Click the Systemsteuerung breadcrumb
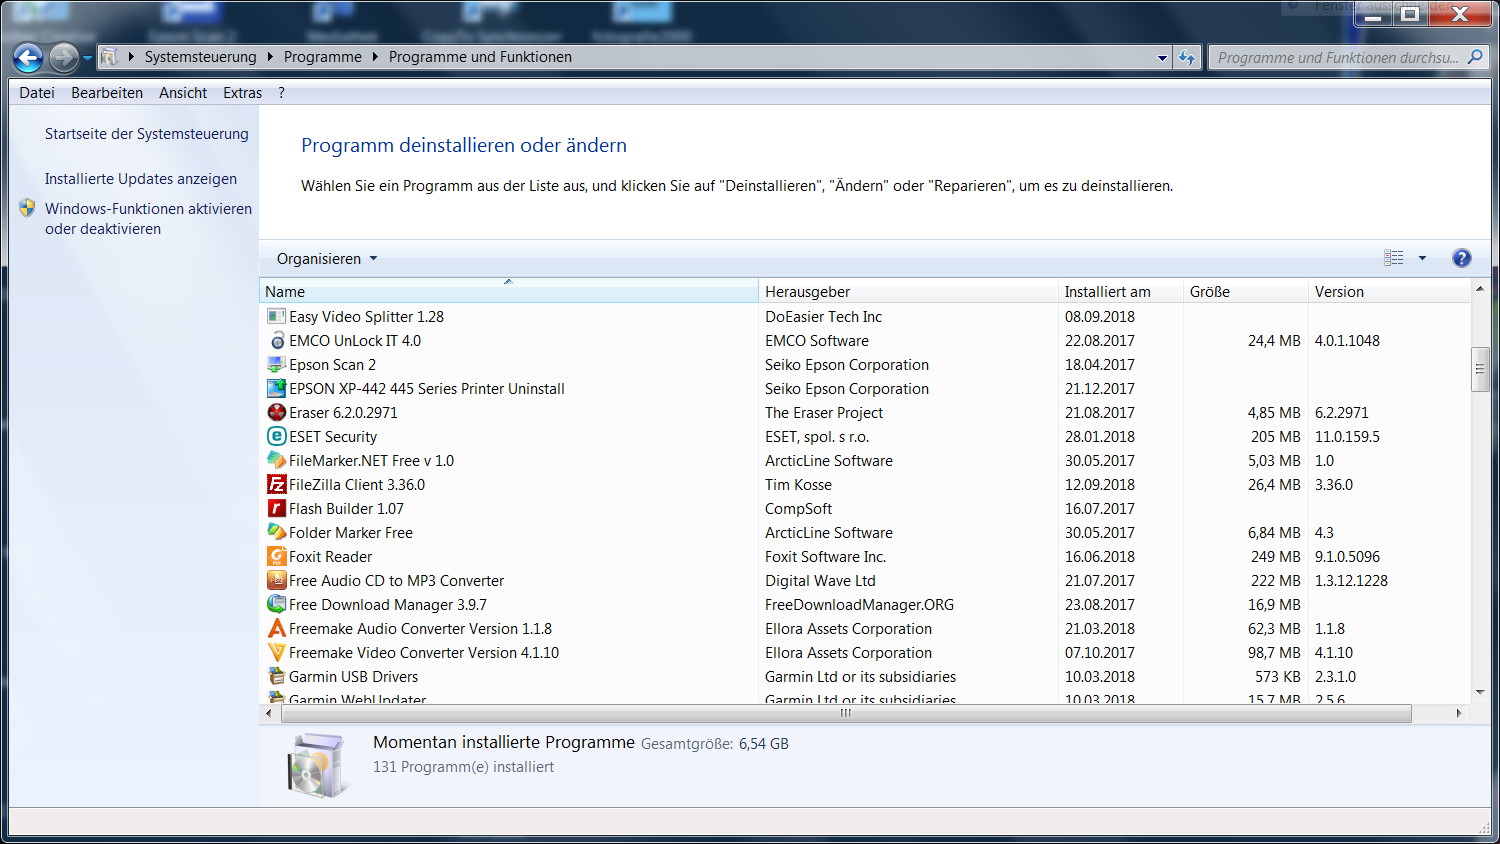Image resolution: width=1500 pixels, height=844 pixels. point(200,57)
